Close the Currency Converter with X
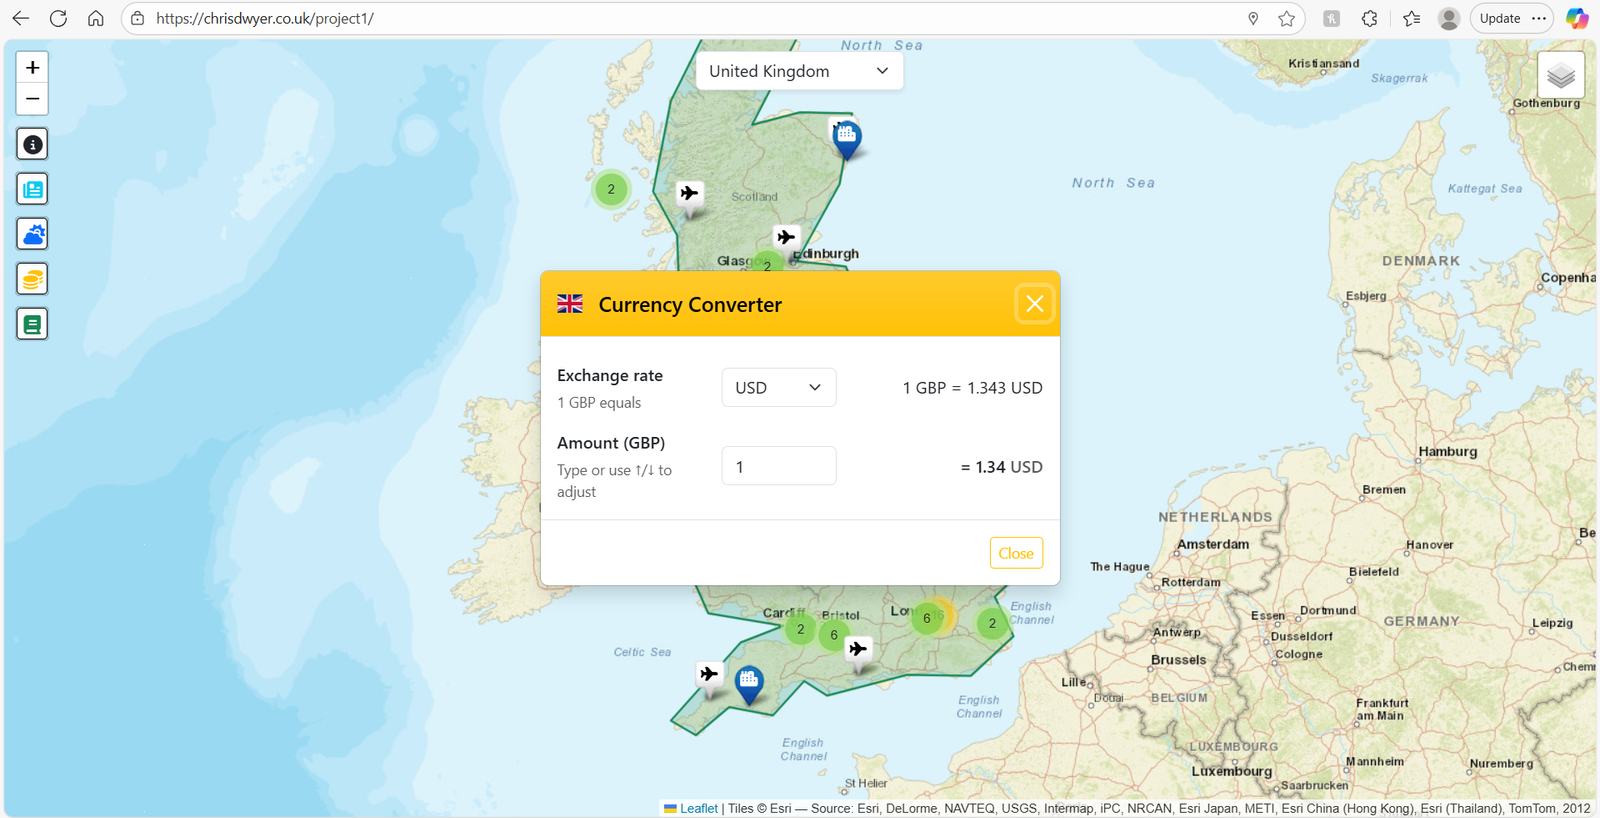The width and height of the screenshot is (1600, 818). [x=1034, y=304]
